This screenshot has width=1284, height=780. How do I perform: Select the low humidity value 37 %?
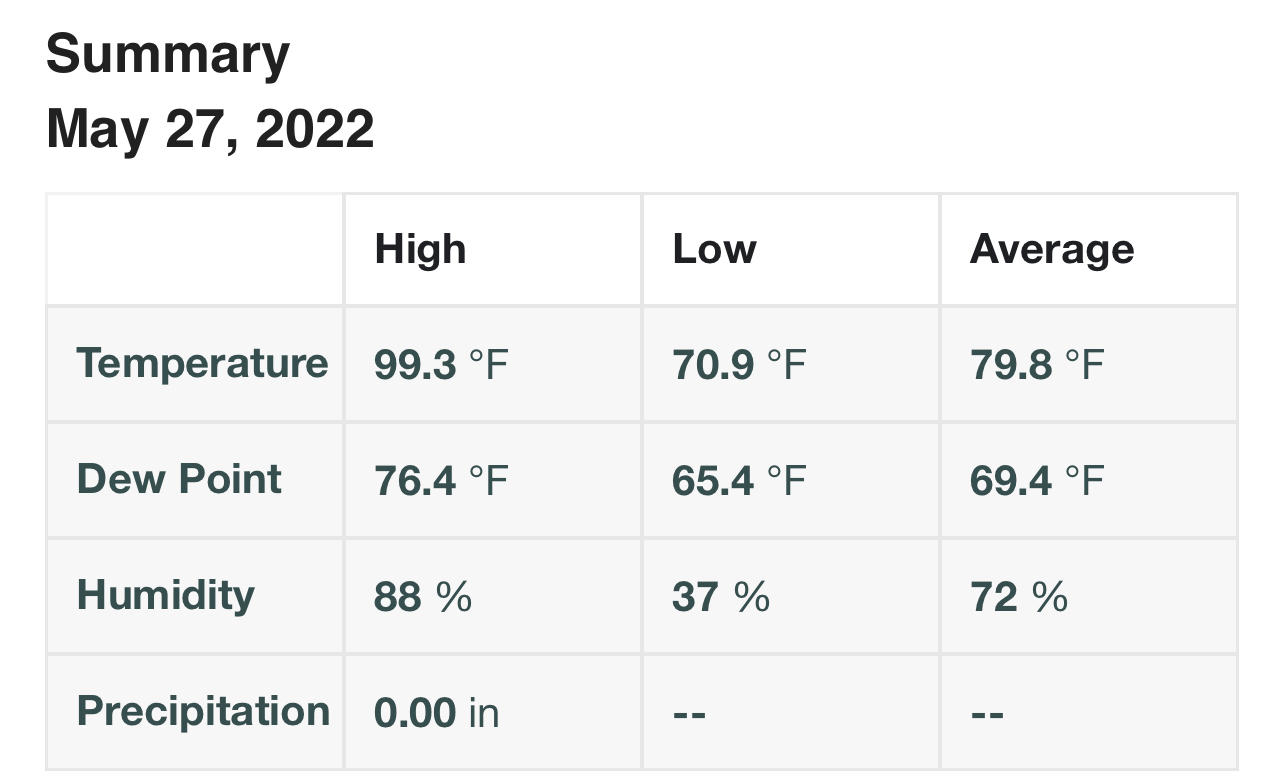721,597
